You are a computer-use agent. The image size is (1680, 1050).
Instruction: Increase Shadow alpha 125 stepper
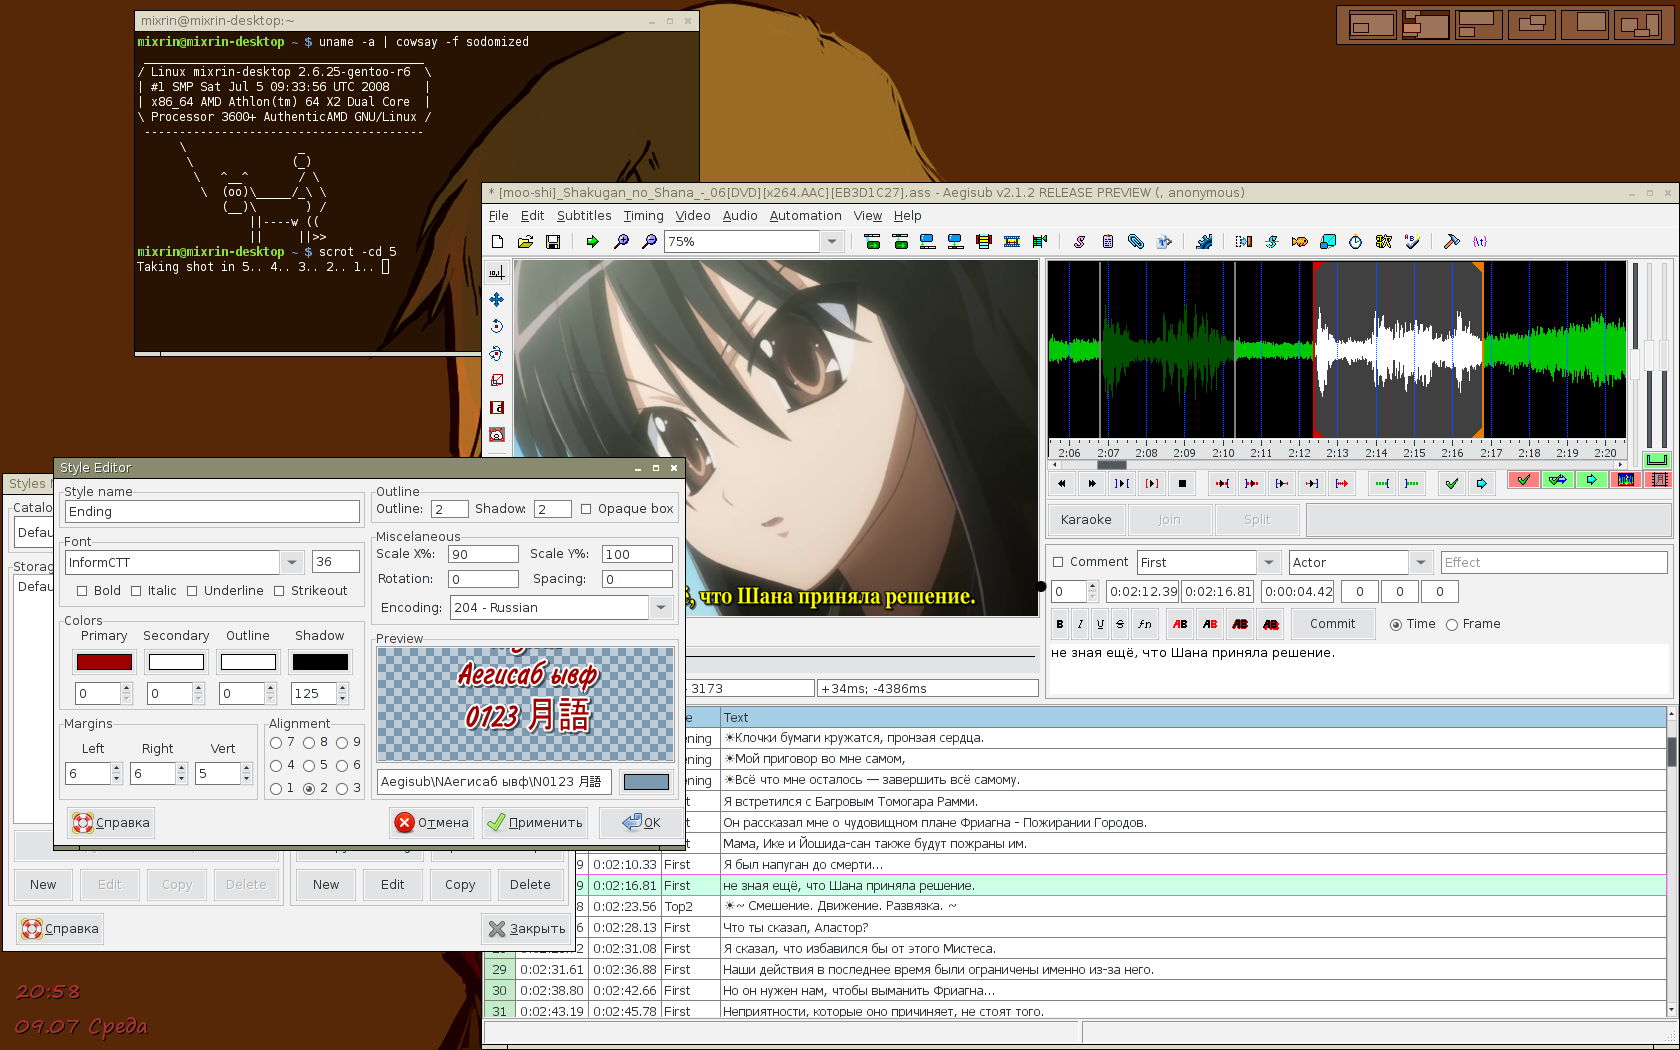[343, 688]
